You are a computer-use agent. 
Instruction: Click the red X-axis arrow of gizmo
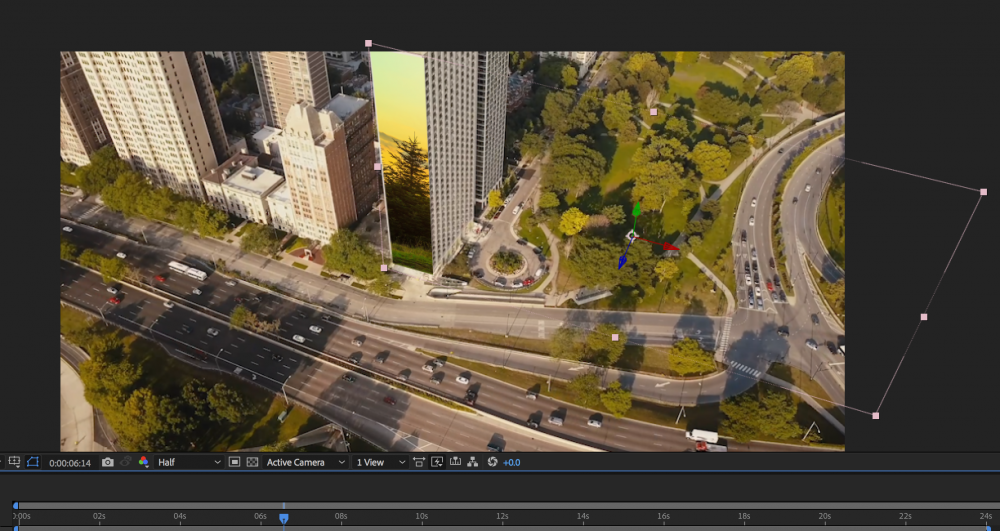pos(670,246)
